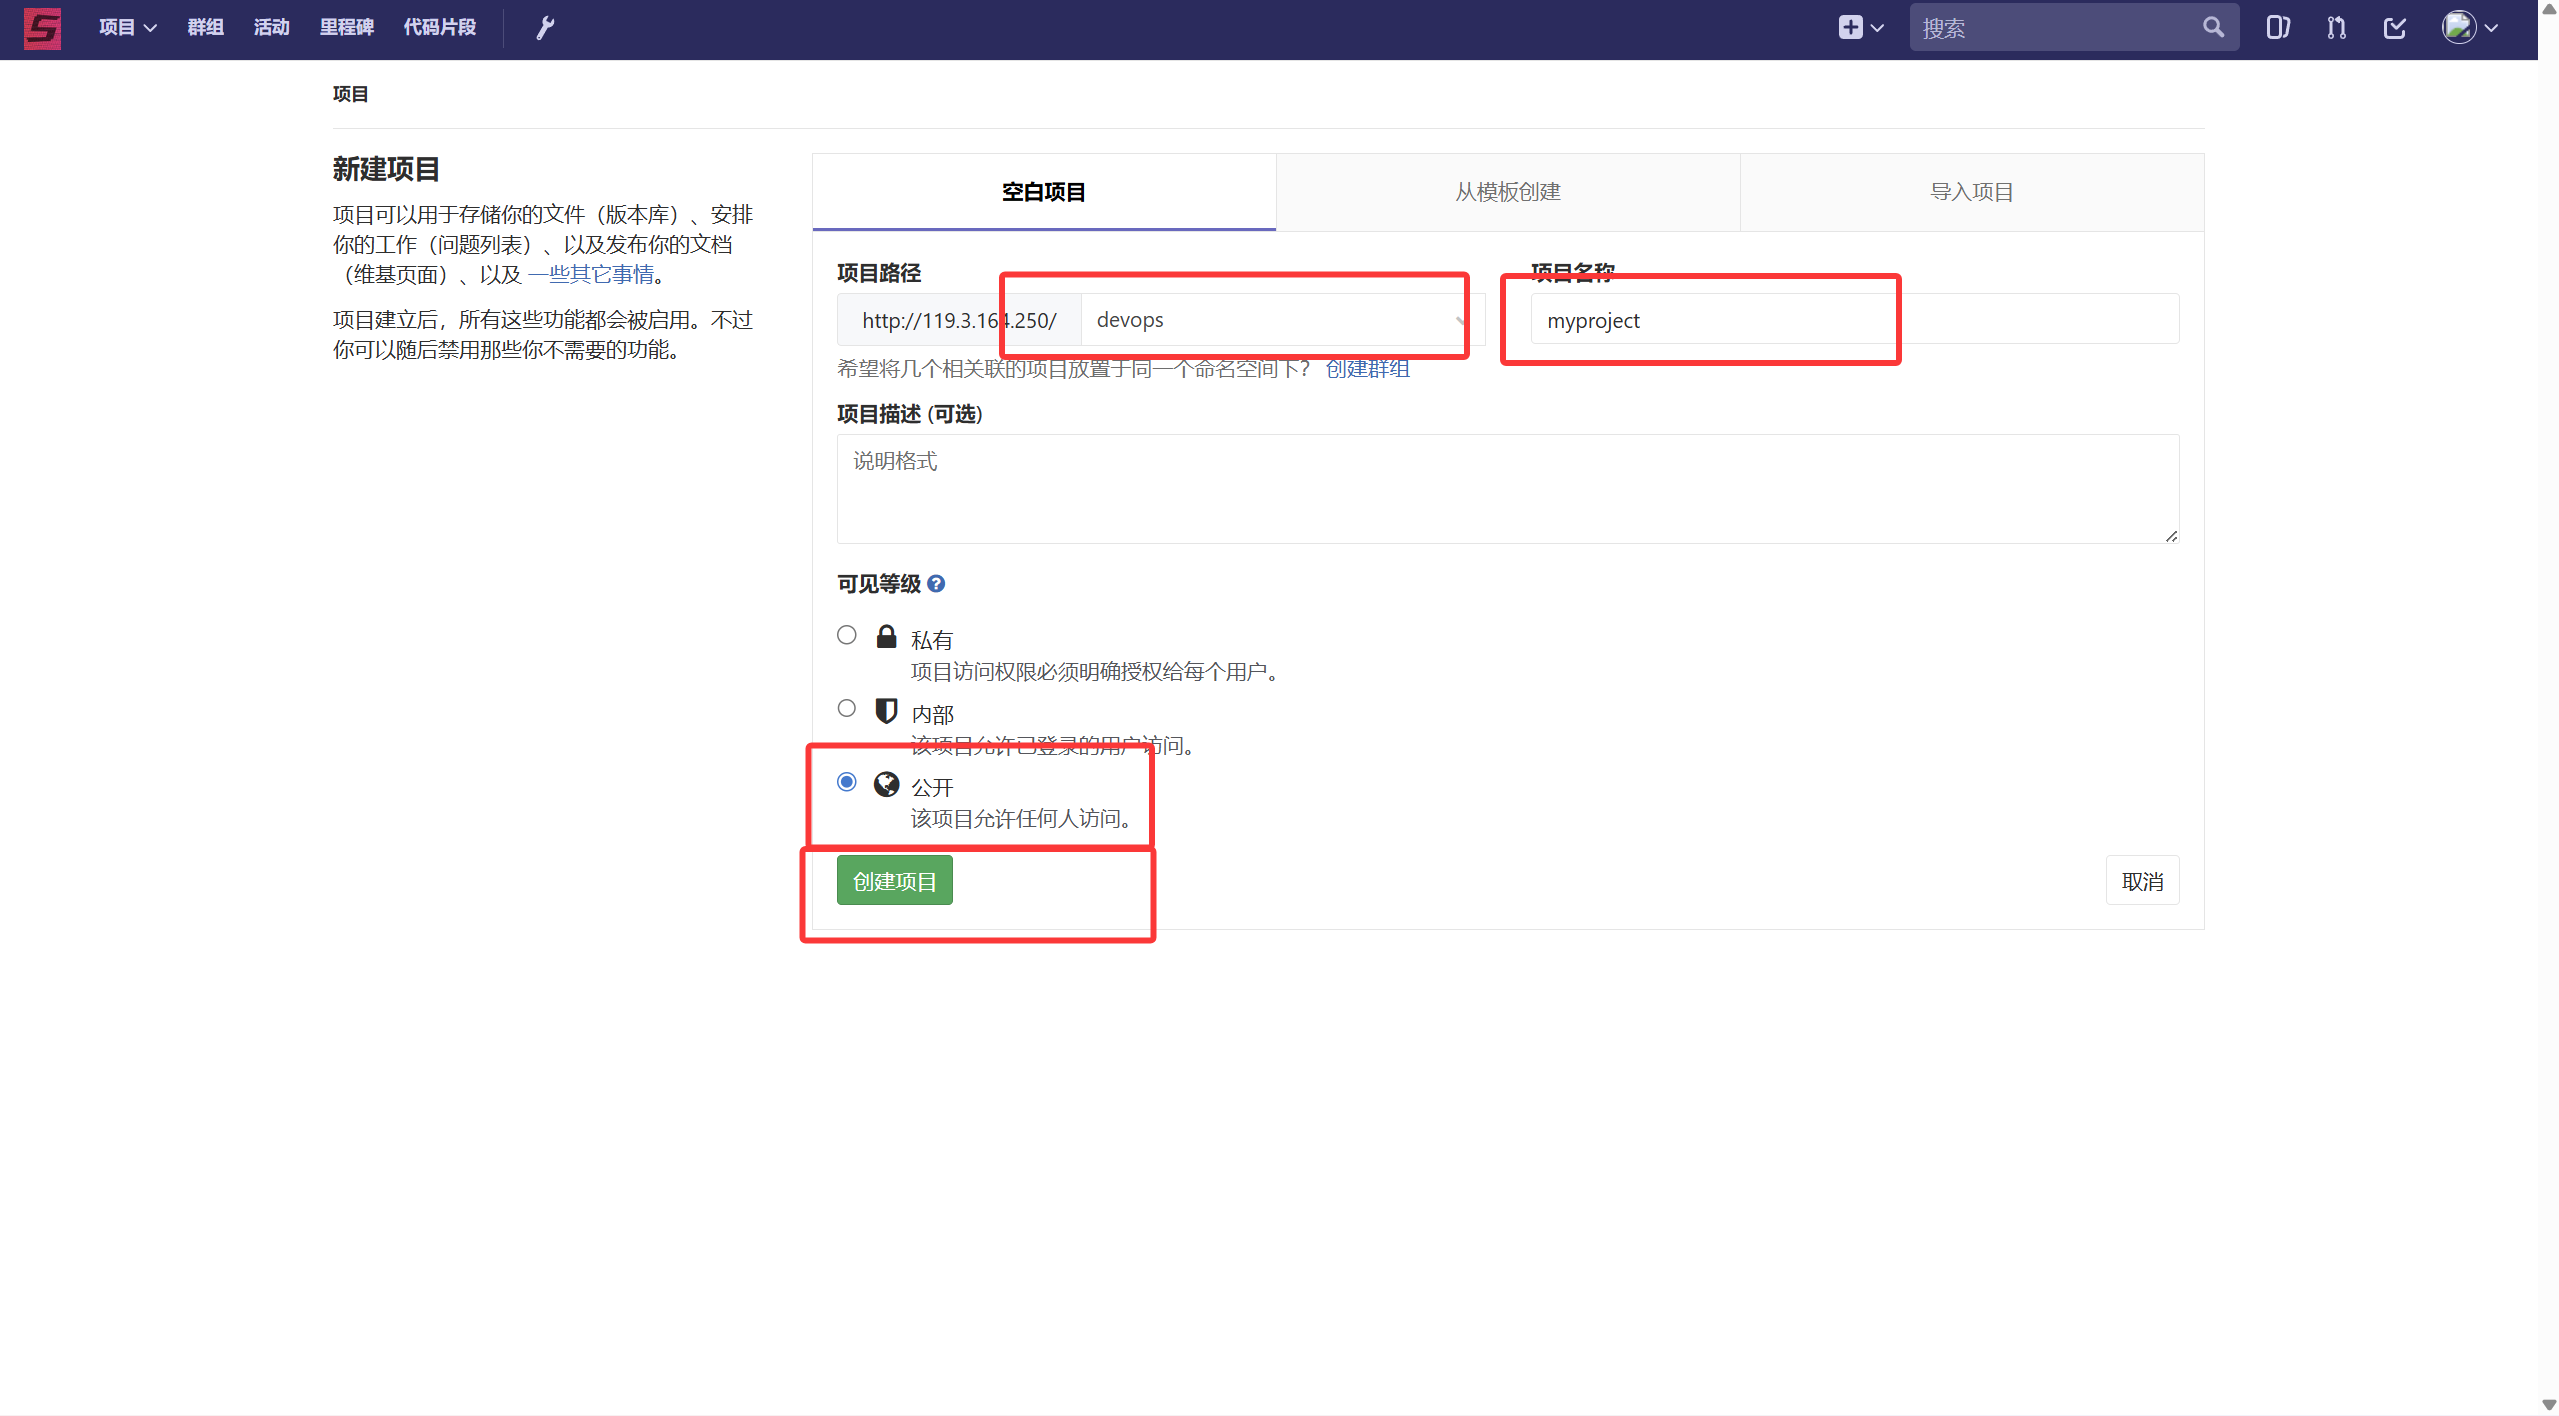Expand the 项目 dropdown in navbar
This screenshot has height=1416, width=2559.
click(127, 28)
